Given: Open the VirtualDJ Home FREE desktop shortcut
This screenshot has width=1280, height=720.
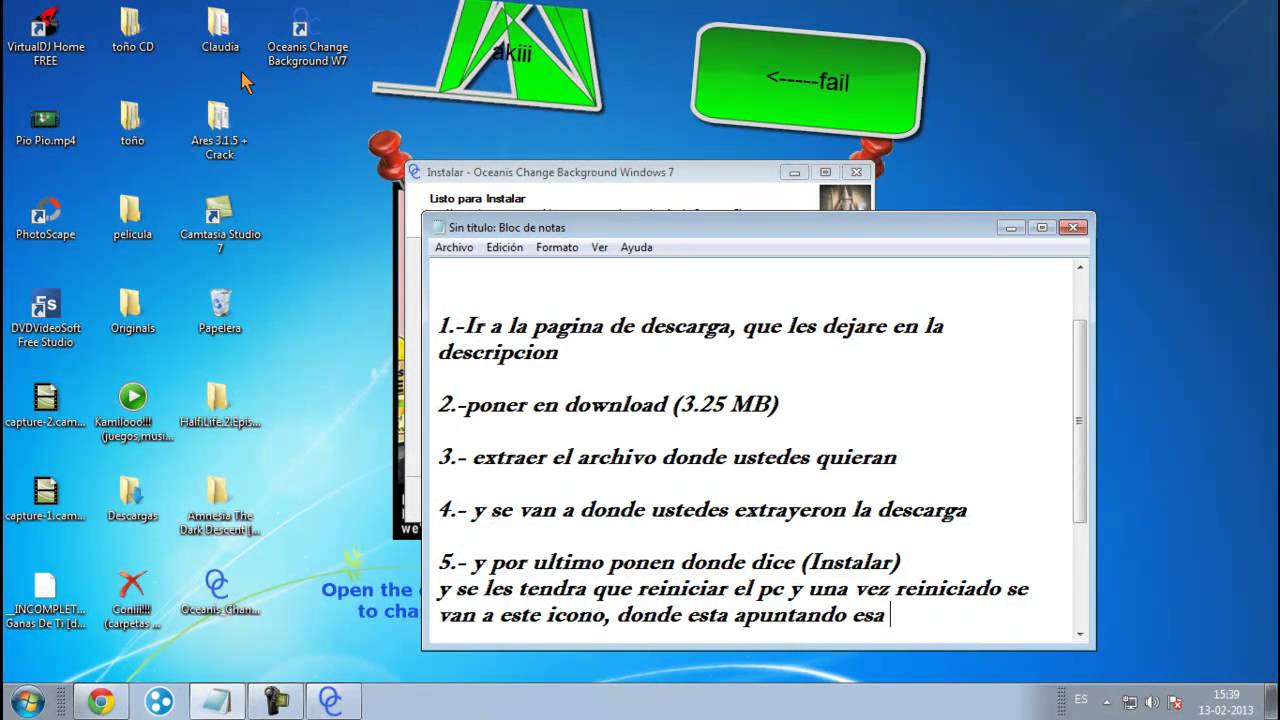Looking at the screenshot, I should pos(45,37).
